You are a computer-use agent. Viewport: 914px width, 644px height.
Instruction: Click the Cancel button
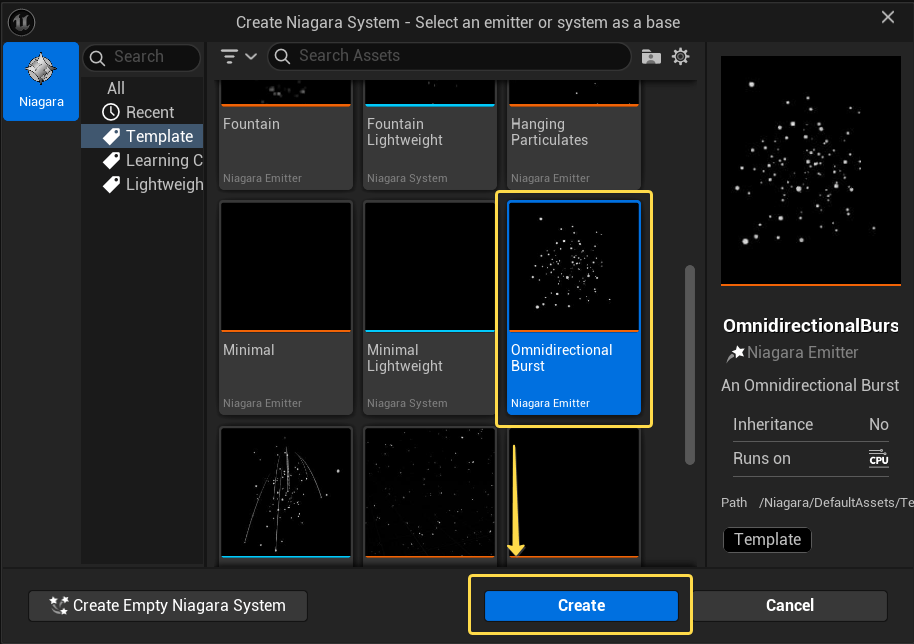click(790, 605)
